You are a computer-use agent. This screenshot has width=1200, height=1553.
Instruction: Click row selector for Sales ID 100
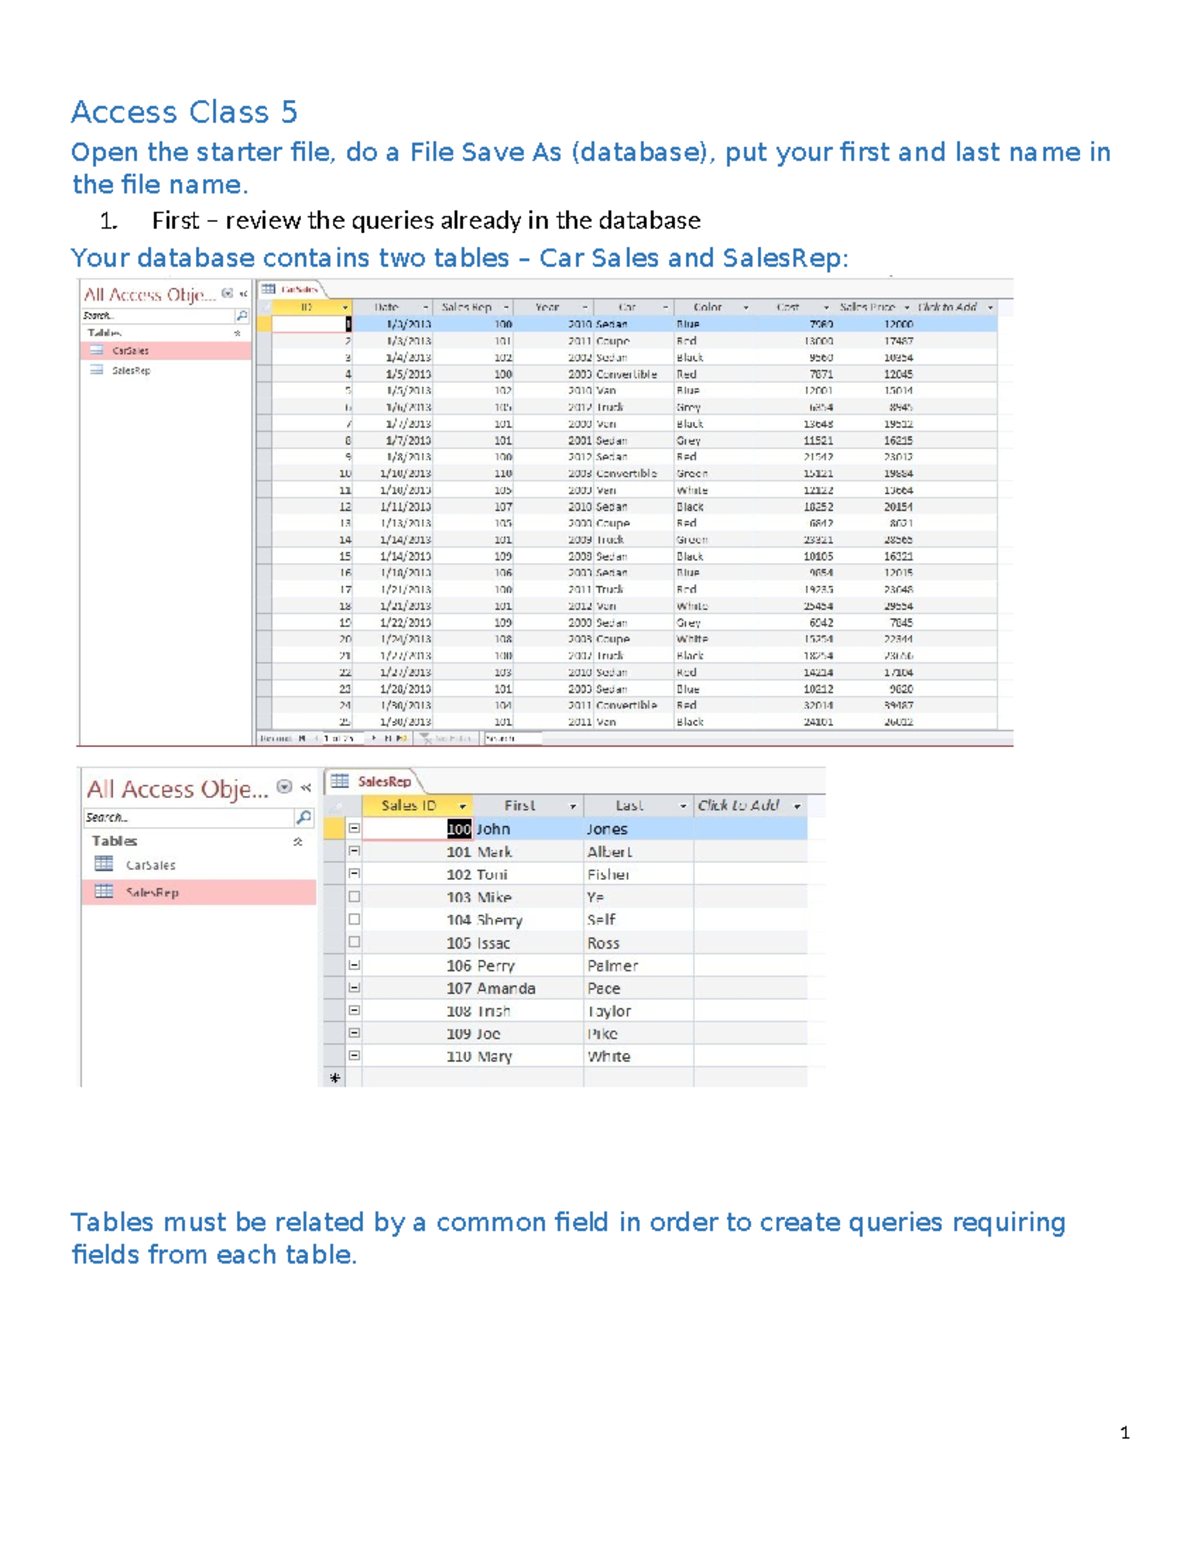coord(336,828)
